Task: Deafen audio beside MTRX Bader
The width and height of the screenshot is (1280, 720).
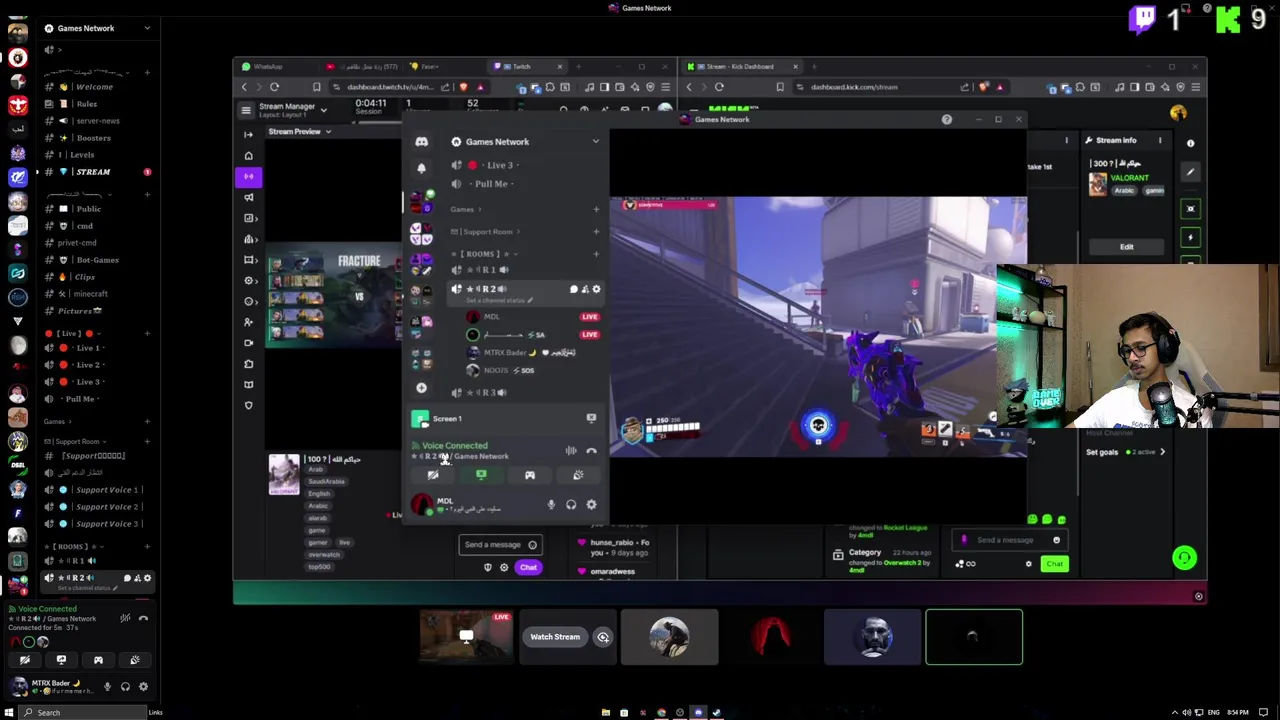Action: pyautogui.click(x=125, y=687)
